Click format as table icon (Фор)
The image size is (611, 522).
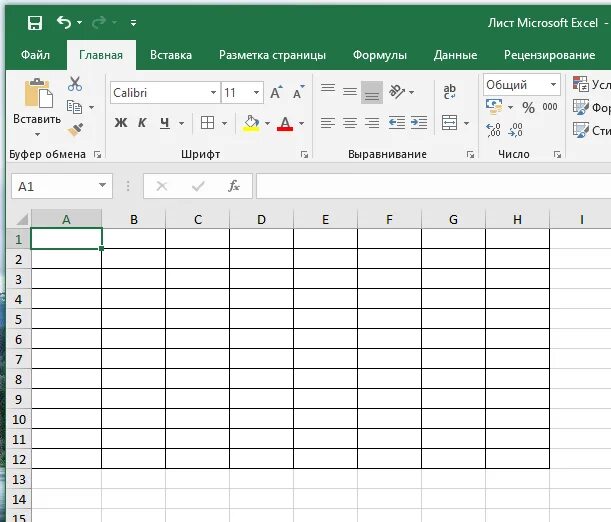(x=581, y=107)
